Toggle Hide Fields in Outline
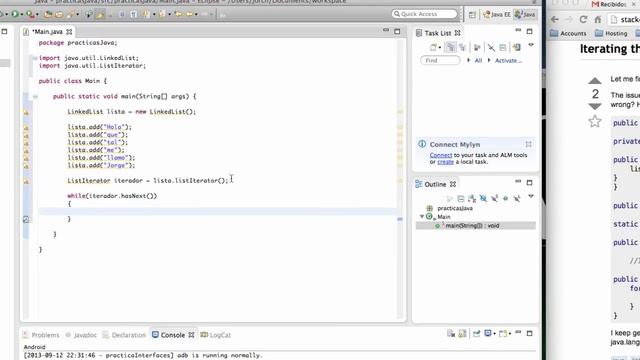The width and height of the screenshot is (640, 360). pos(483,199)
